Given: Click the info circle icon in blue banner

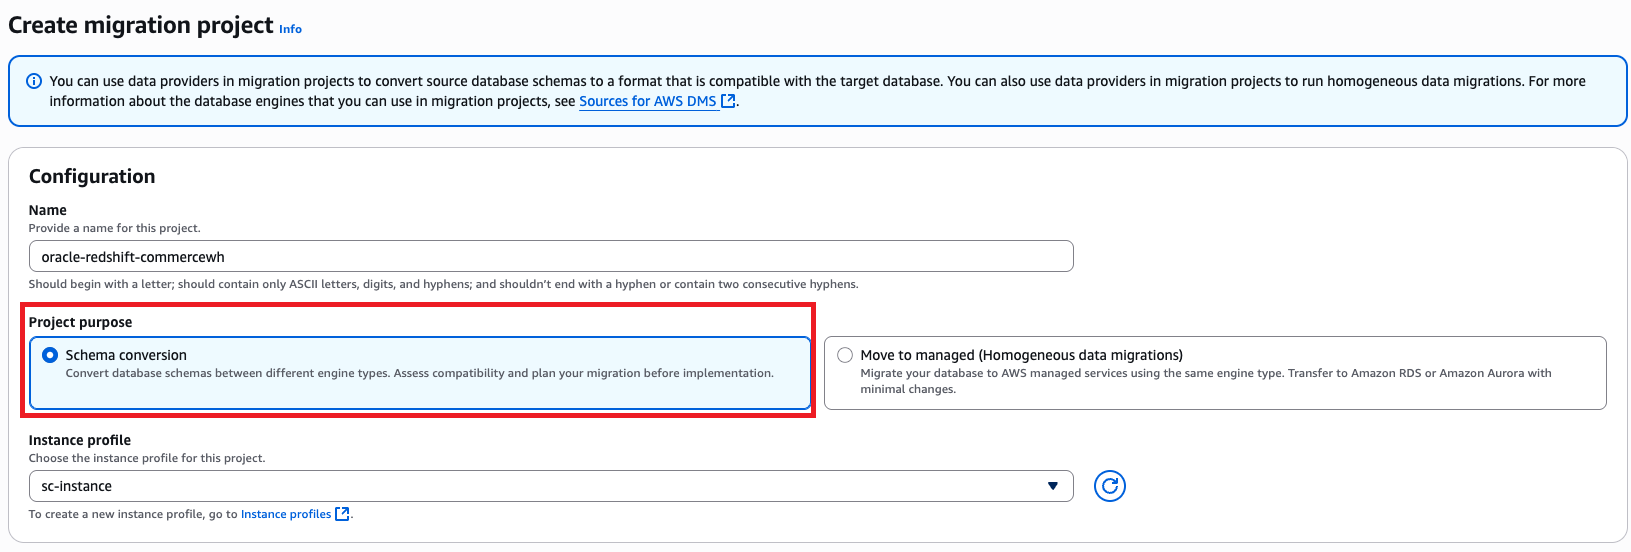Looking at the screenshot, I should click(x=34, y=81).
